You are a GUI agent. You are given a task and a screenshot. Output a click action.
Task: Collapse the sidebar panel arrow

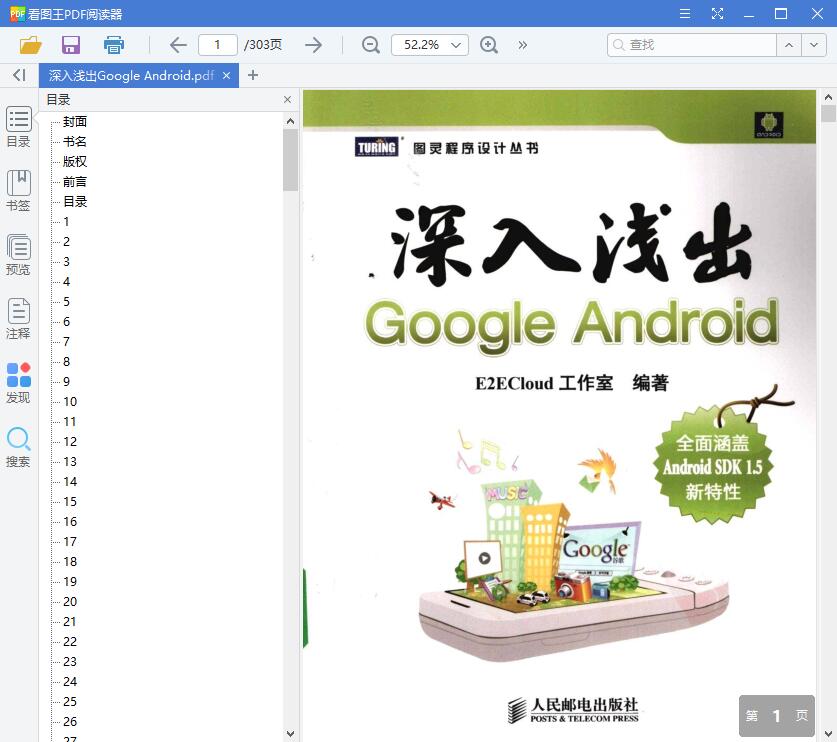pyautogui.click(x=19, y=75)
